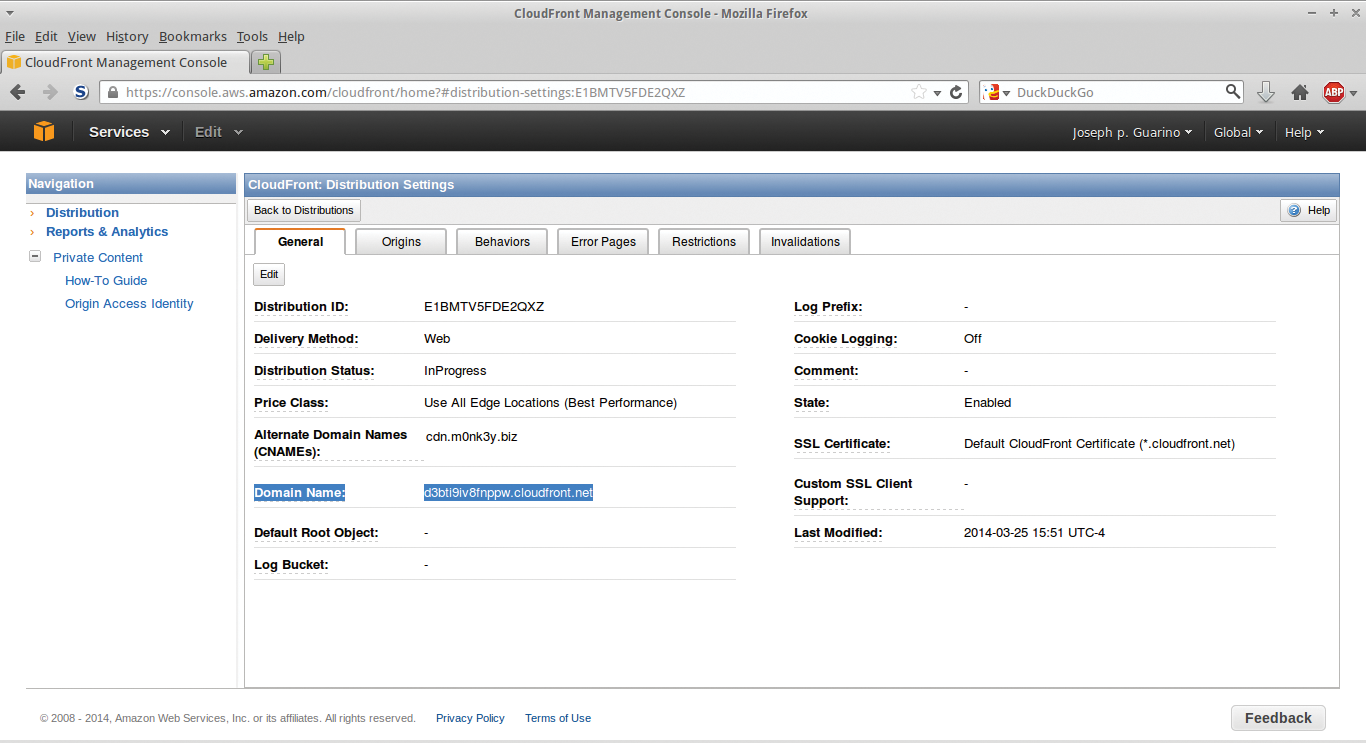This screenshot has height=743, width=1366.
Task: Open Reports & Analytics link
Action: coord(107,232)
